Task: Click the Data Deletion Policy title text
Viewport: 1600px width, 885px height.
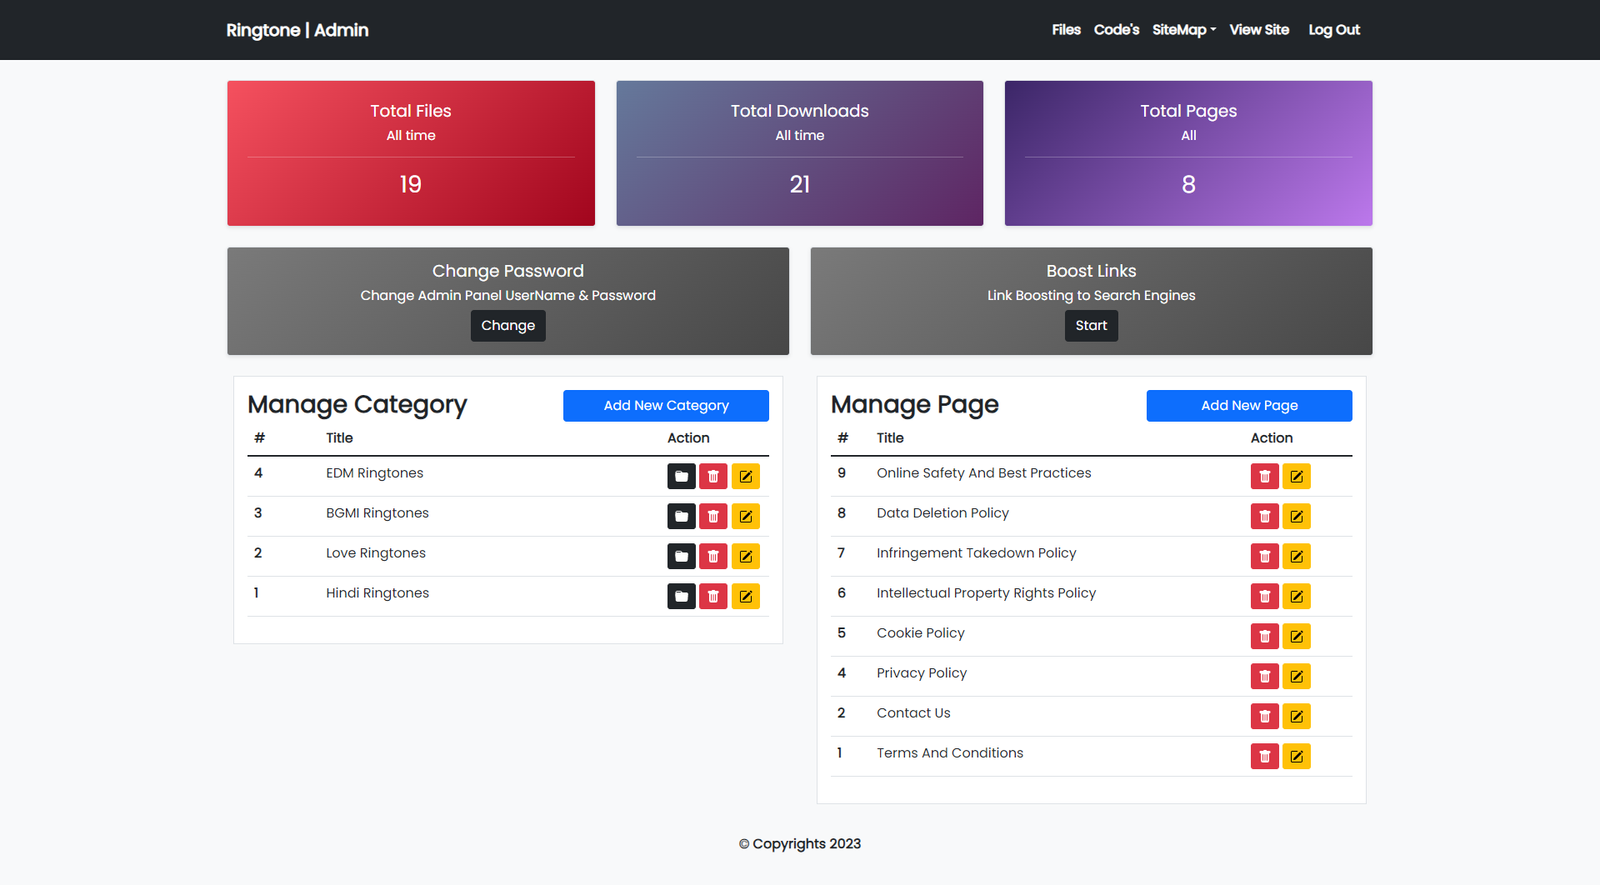Action: pyautogui.click(x=943, y=513)
